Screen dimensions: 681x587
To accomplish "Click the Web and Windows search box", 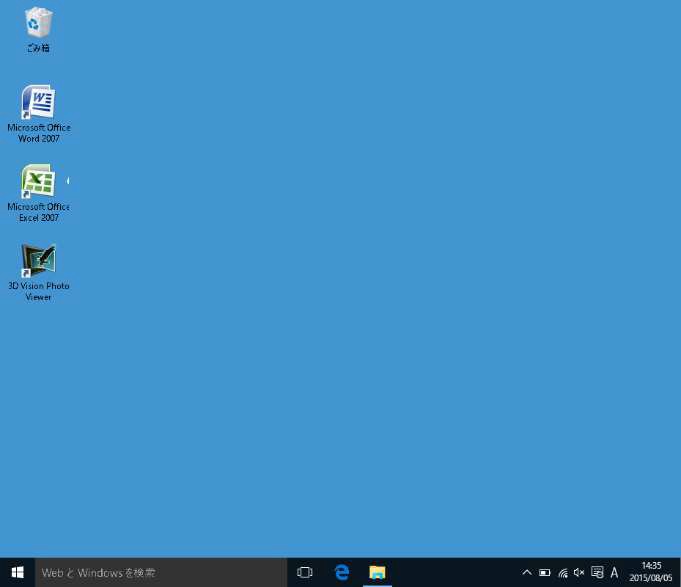I will (161, 572).
